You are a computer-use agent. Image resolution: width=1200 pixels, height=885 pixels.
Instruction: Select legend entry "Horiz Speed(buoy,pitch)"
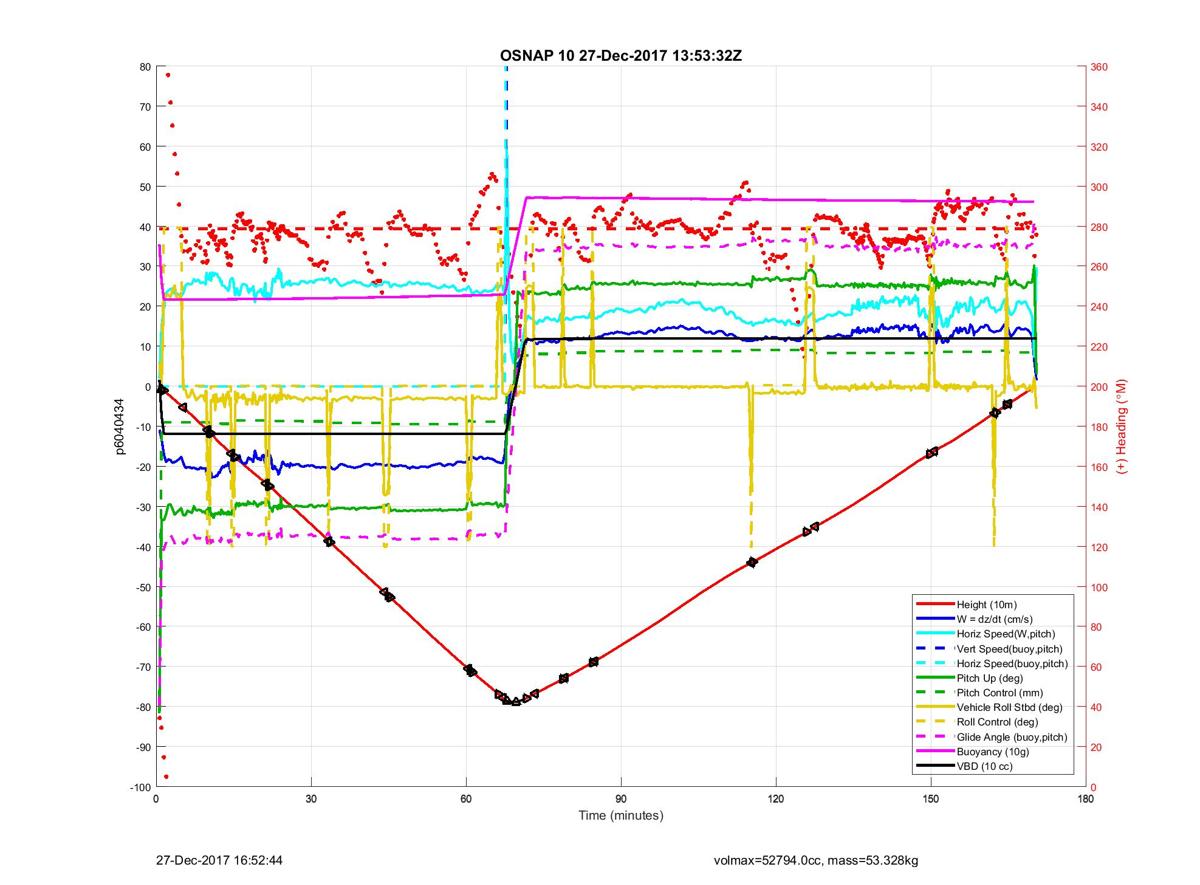tap(1012, 663)
